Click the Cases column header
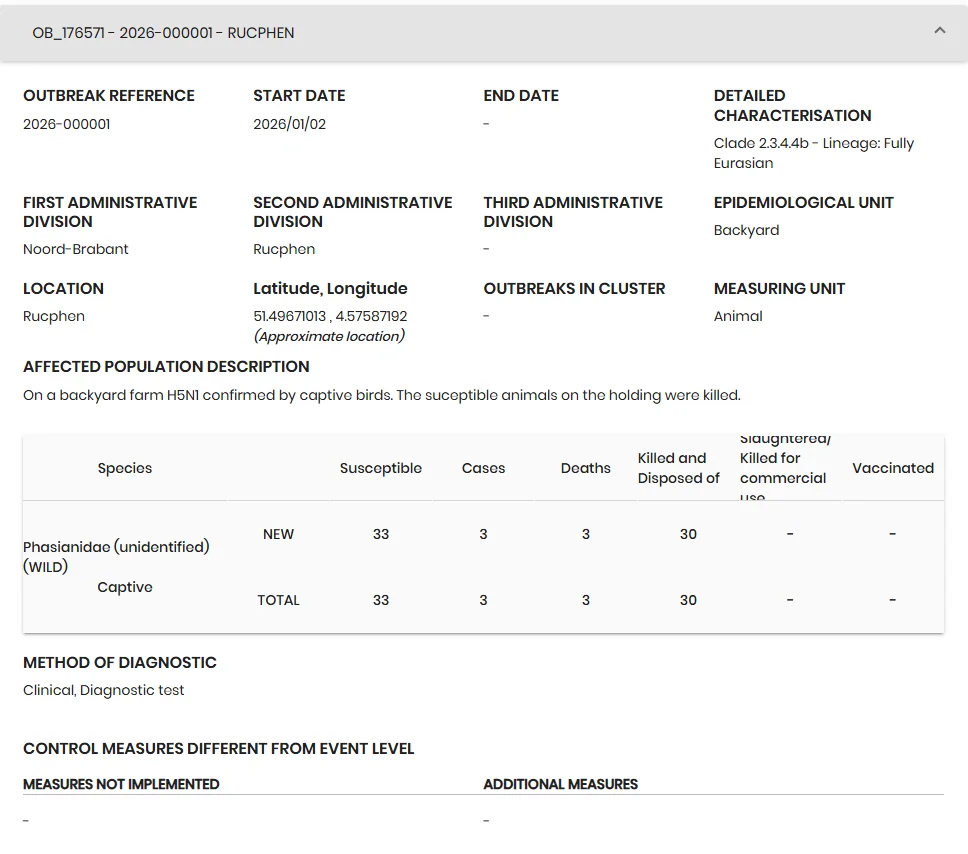The image size is (968, 854). 483,468
